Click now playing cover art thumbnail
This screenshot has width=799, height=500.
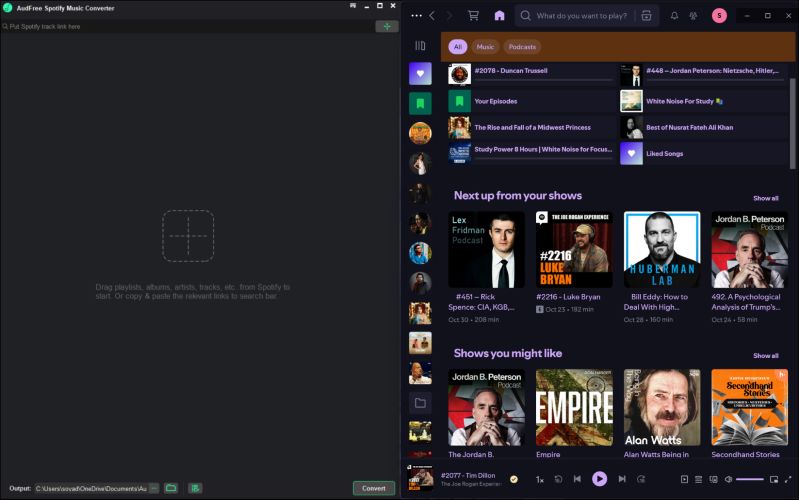pyautogui.click(x=420, y=479)
